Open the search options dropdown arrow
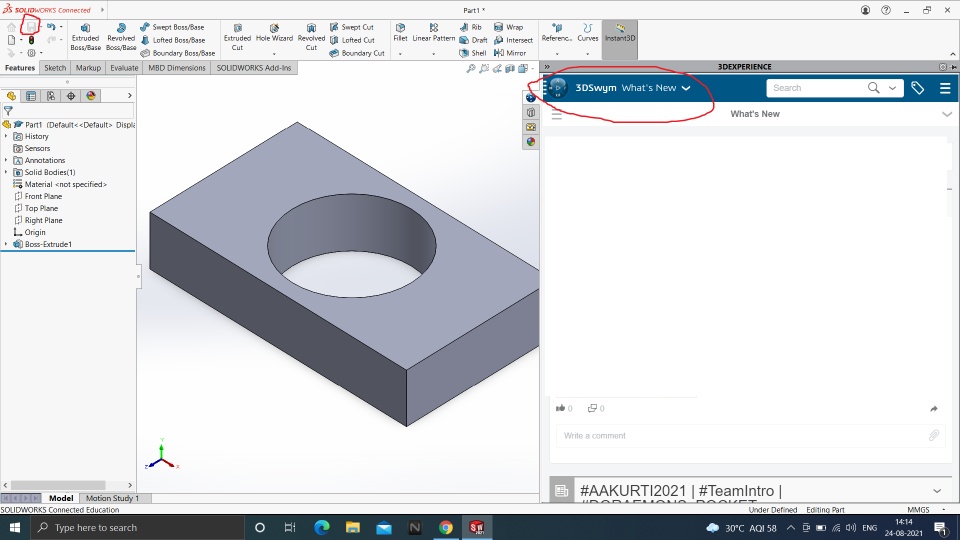 pyautogui.click(x=892, y=88)
